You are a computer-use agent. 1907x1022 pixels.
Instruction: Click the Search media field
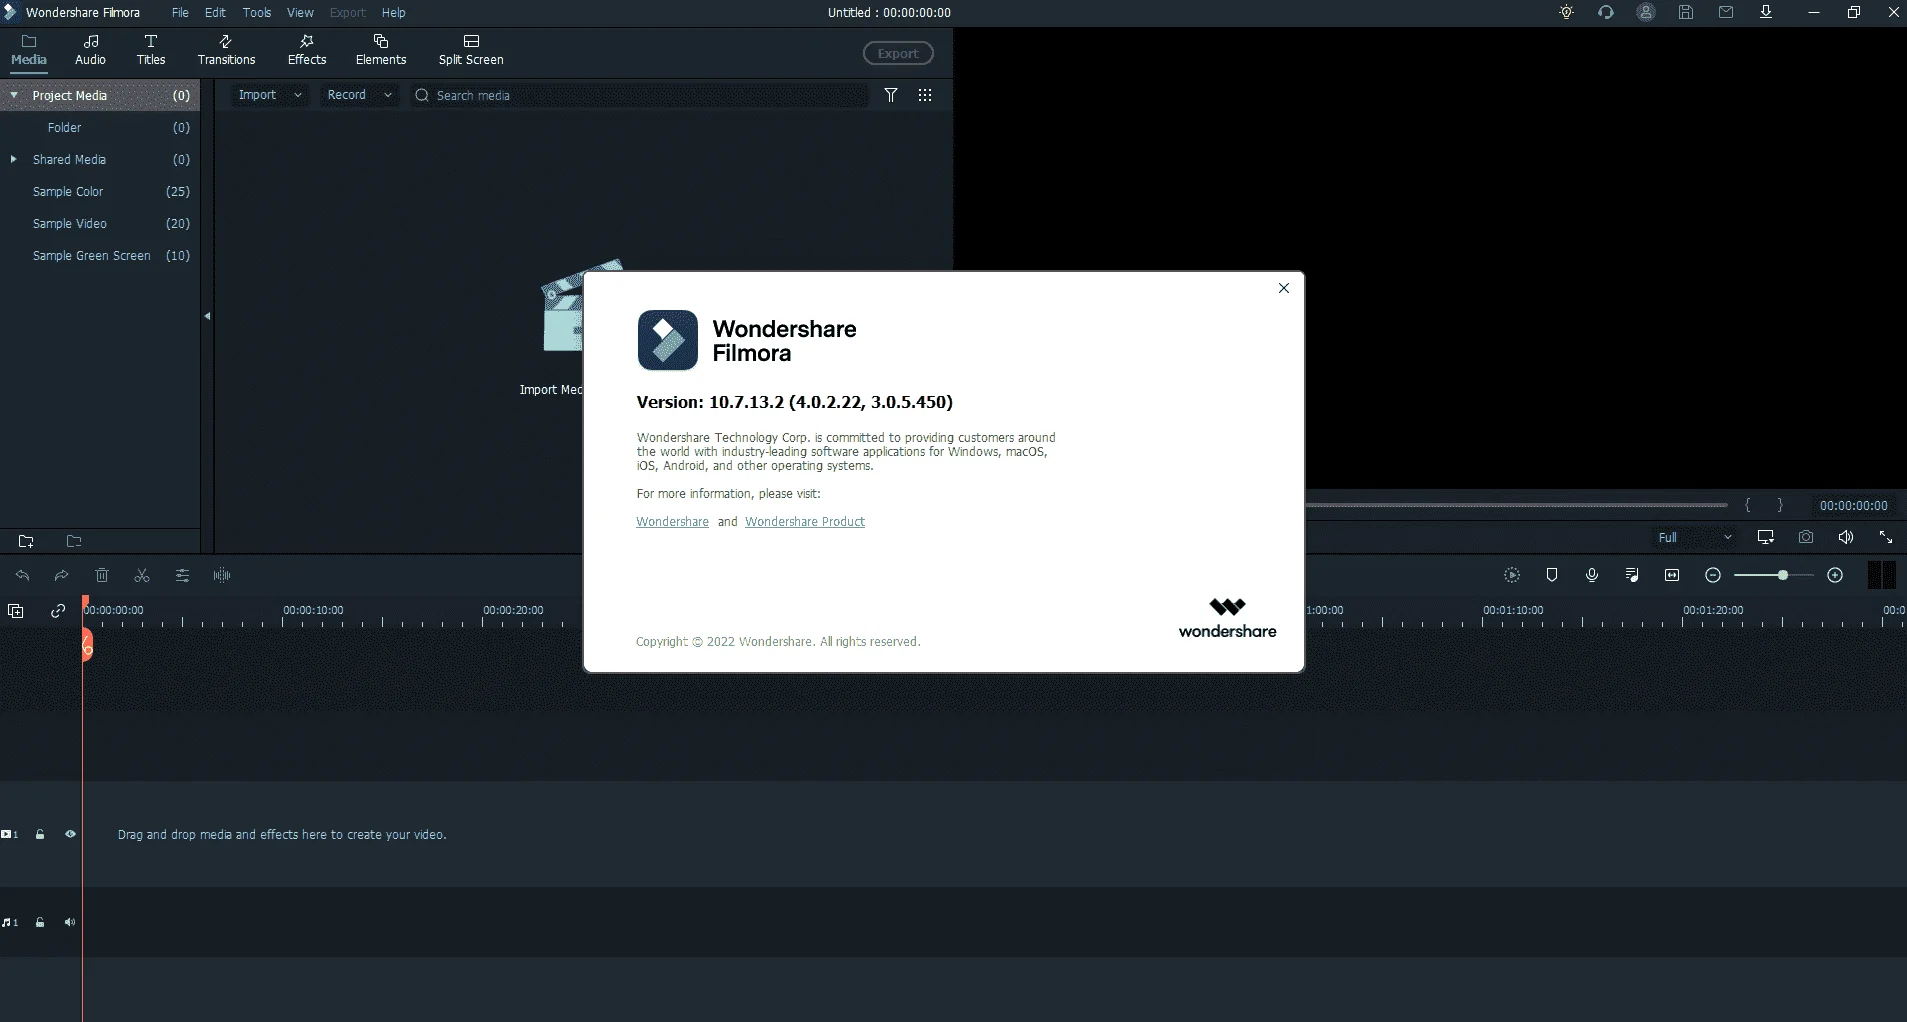[640, 95]
